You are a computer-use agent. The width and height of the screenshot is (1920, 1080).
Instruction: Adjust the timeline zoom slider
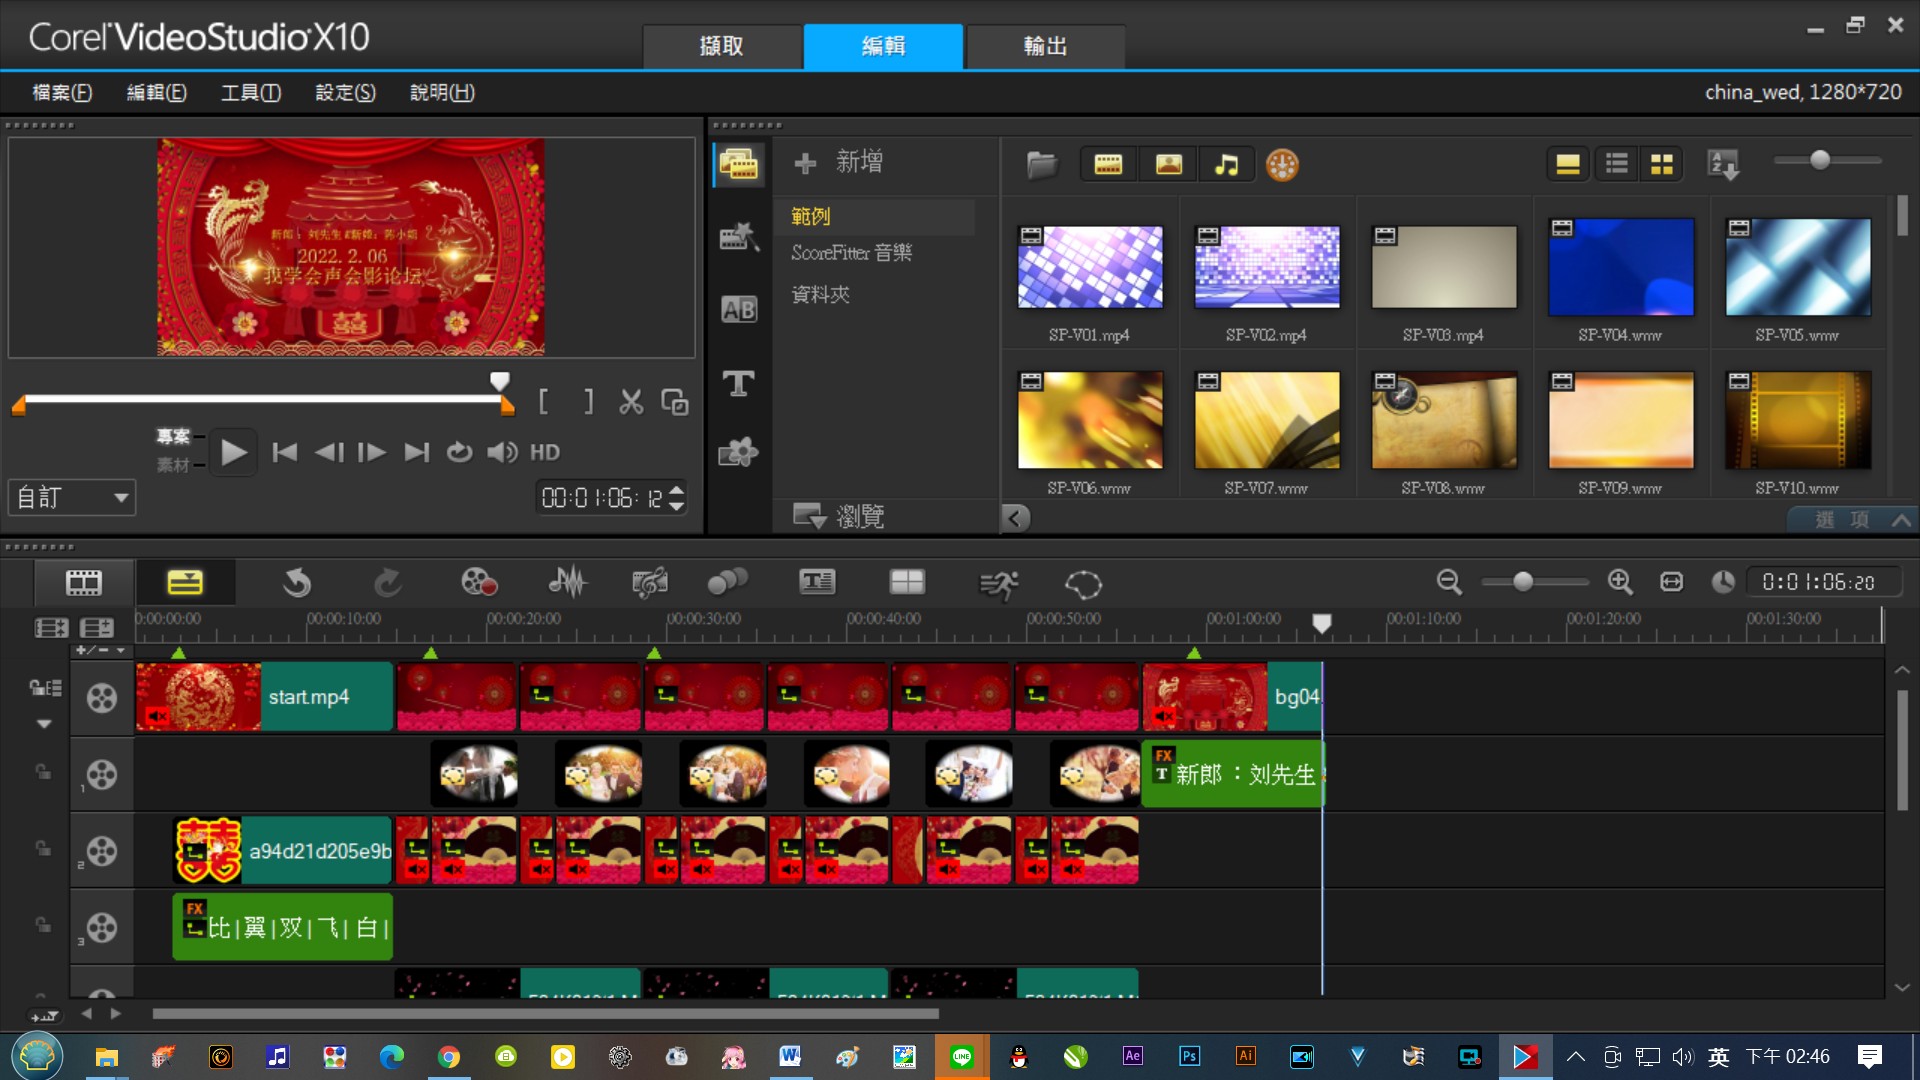click(1523, 582)
